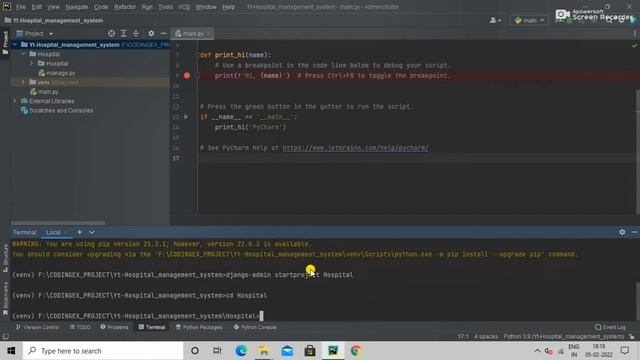Click the PyCharm taskbar icon

[333, 351]
